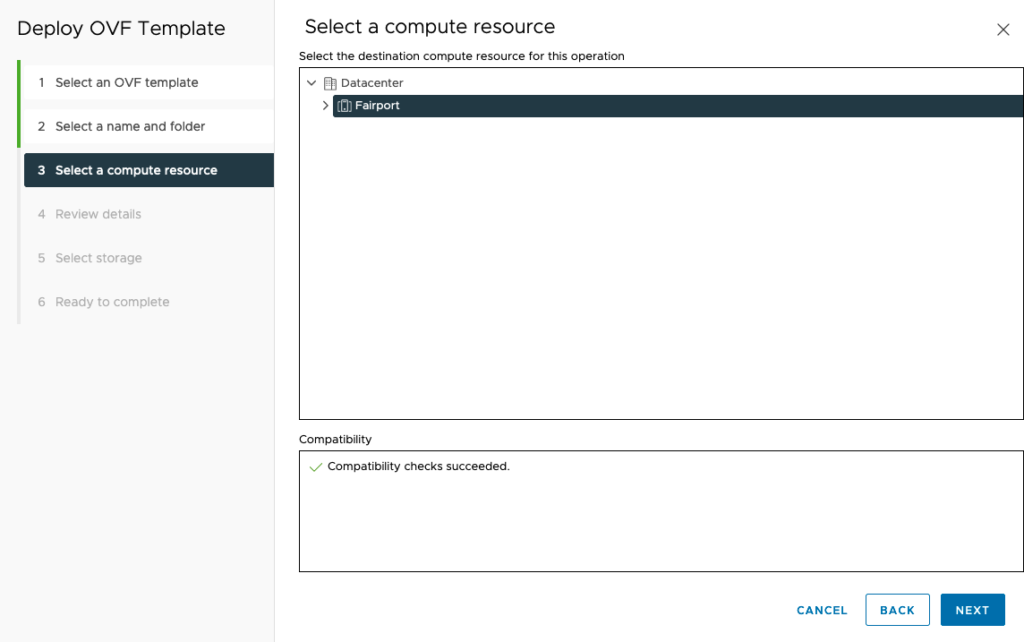The height and width of the screenshot is (642, 1024).
Task: Click the 'Compatibility checks succeeded' message
Action: (x=418, y=467)
